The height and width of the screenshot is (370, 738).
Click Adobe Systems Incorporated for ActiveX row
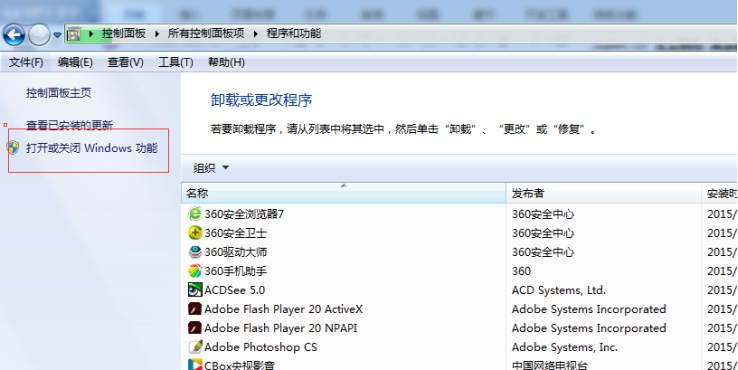pyautogui.click(x=589, y=309)
